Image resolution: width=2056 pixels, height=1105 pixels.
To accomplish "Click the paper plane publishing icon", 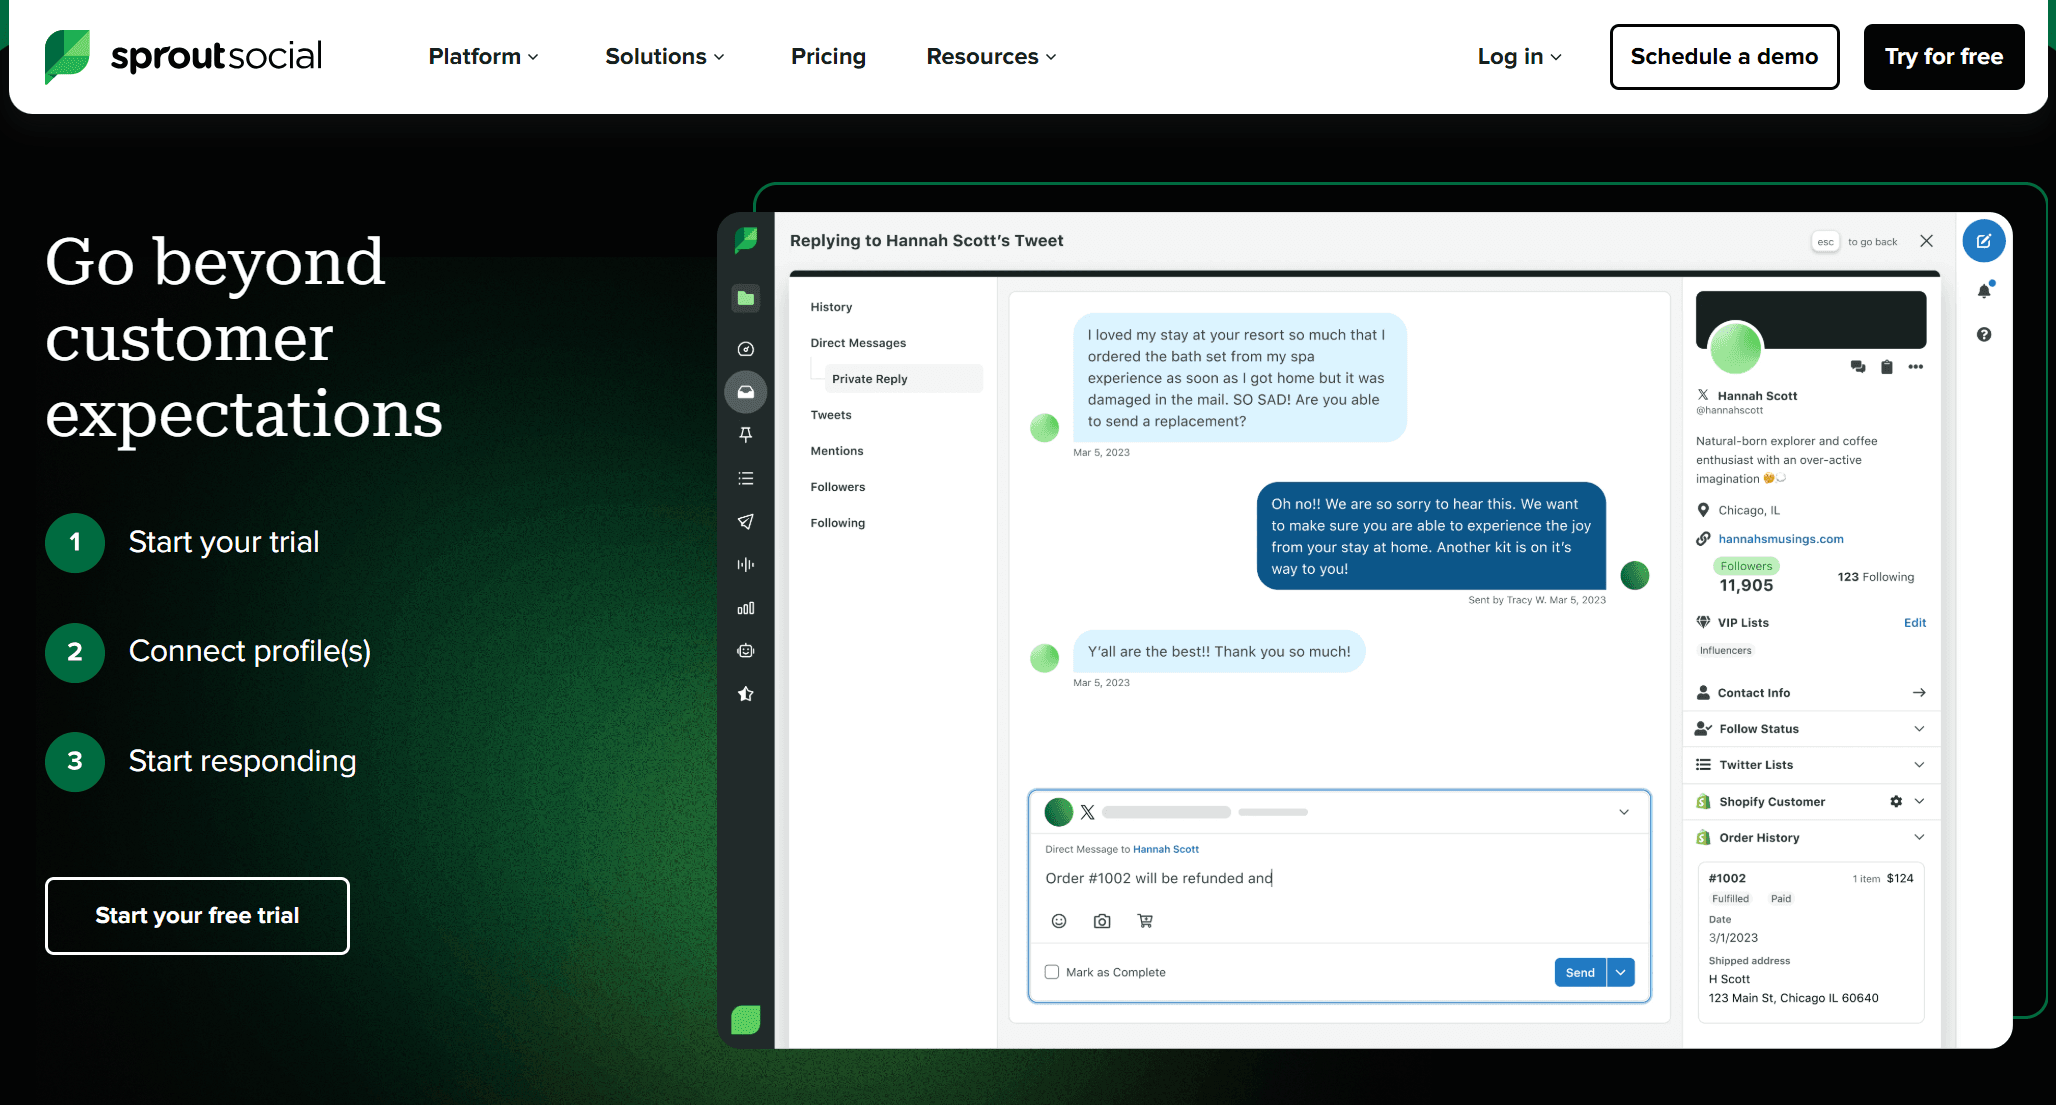I will pyautogui.click(x=746, y=521).
